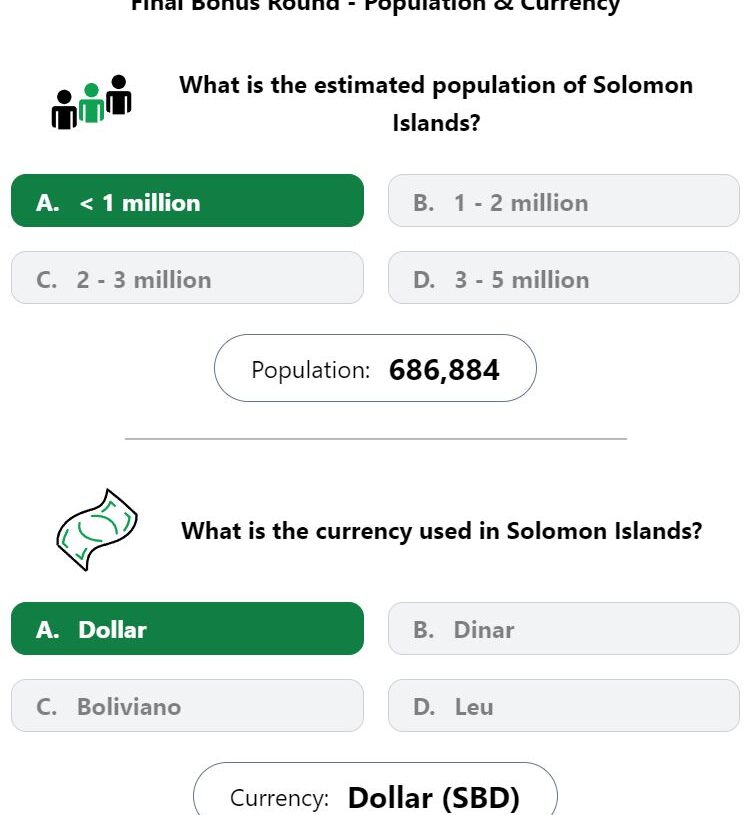Click the Solomon Islands population question text
The image size is (754, 815).
pos(436,104)
